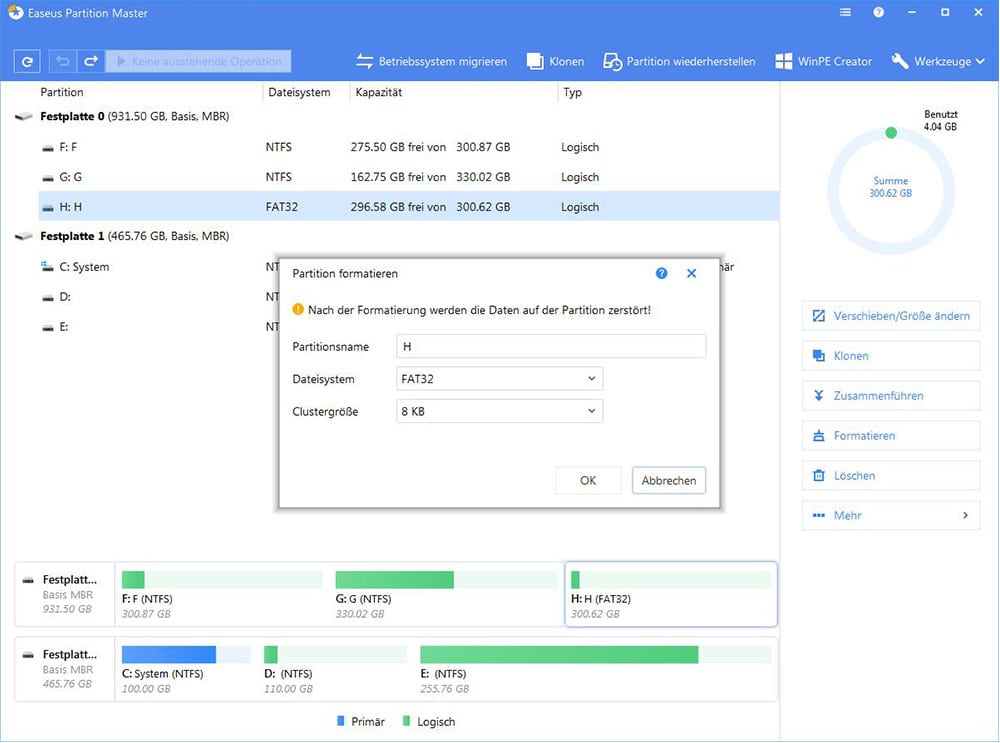Click the FAT32 cell in H: row
This screenshot has width=1000, height=743.
click(282, 207)
